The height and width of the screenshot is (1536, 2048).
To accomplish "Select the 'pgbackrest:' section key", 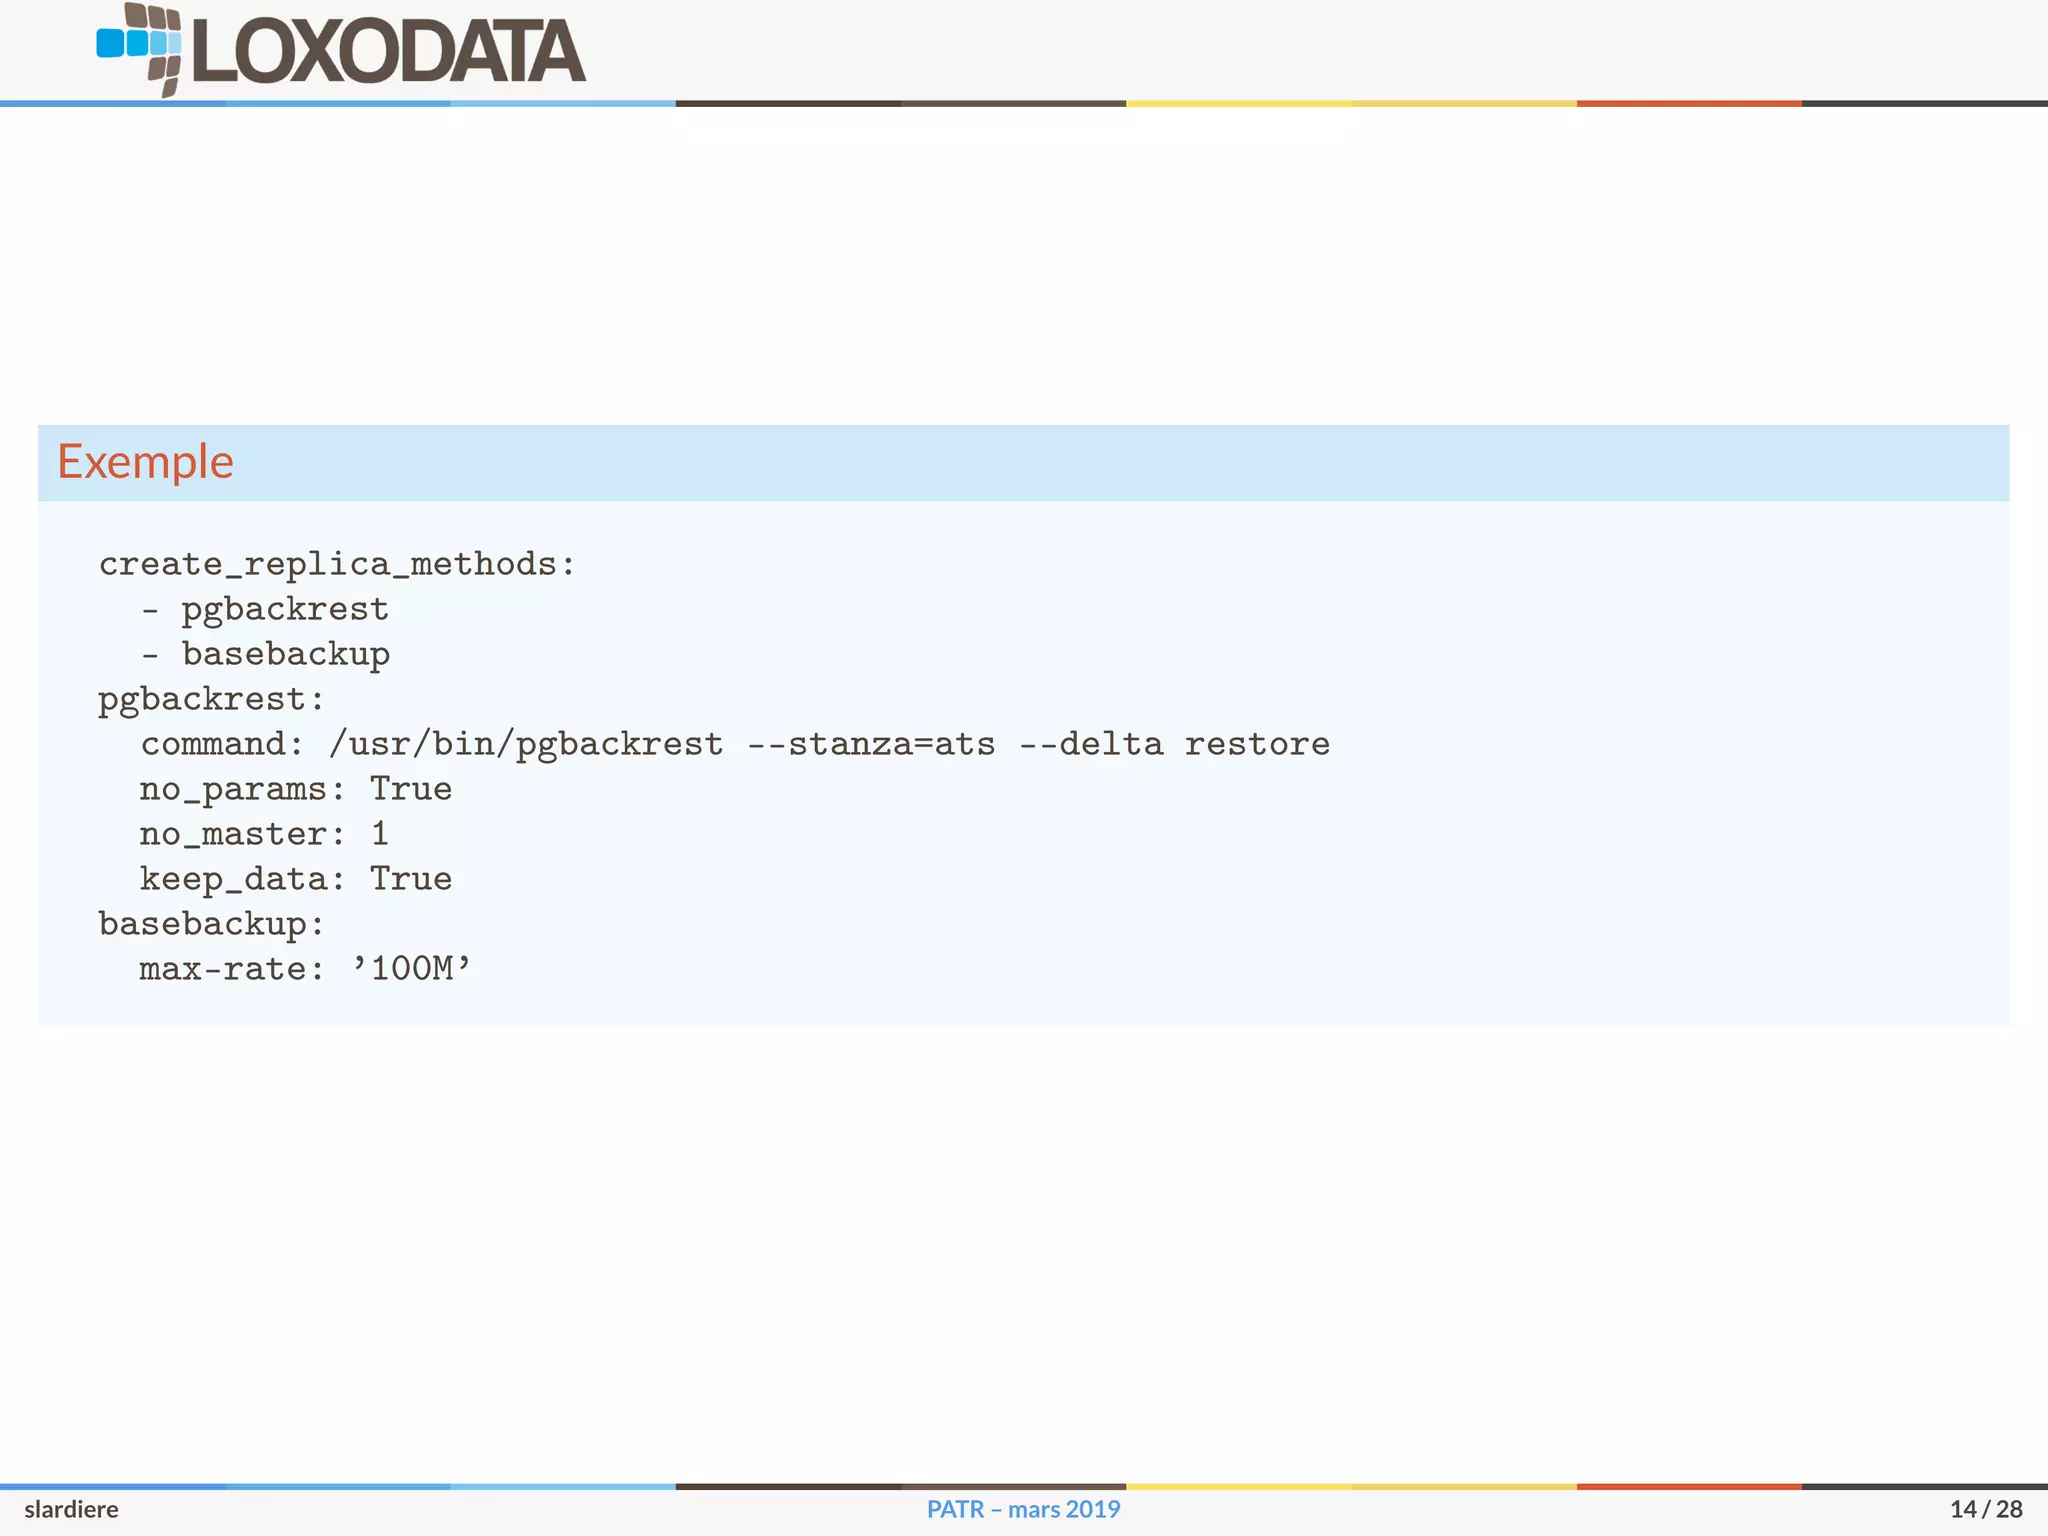I will (212, 699).
